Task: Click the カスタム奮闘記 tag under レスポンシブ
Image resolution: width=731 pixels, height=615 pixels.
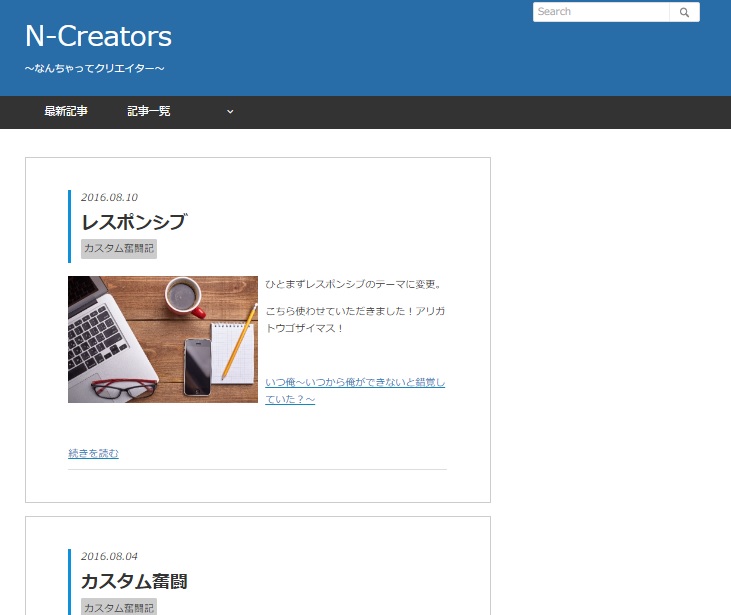Action: [119, 249]
